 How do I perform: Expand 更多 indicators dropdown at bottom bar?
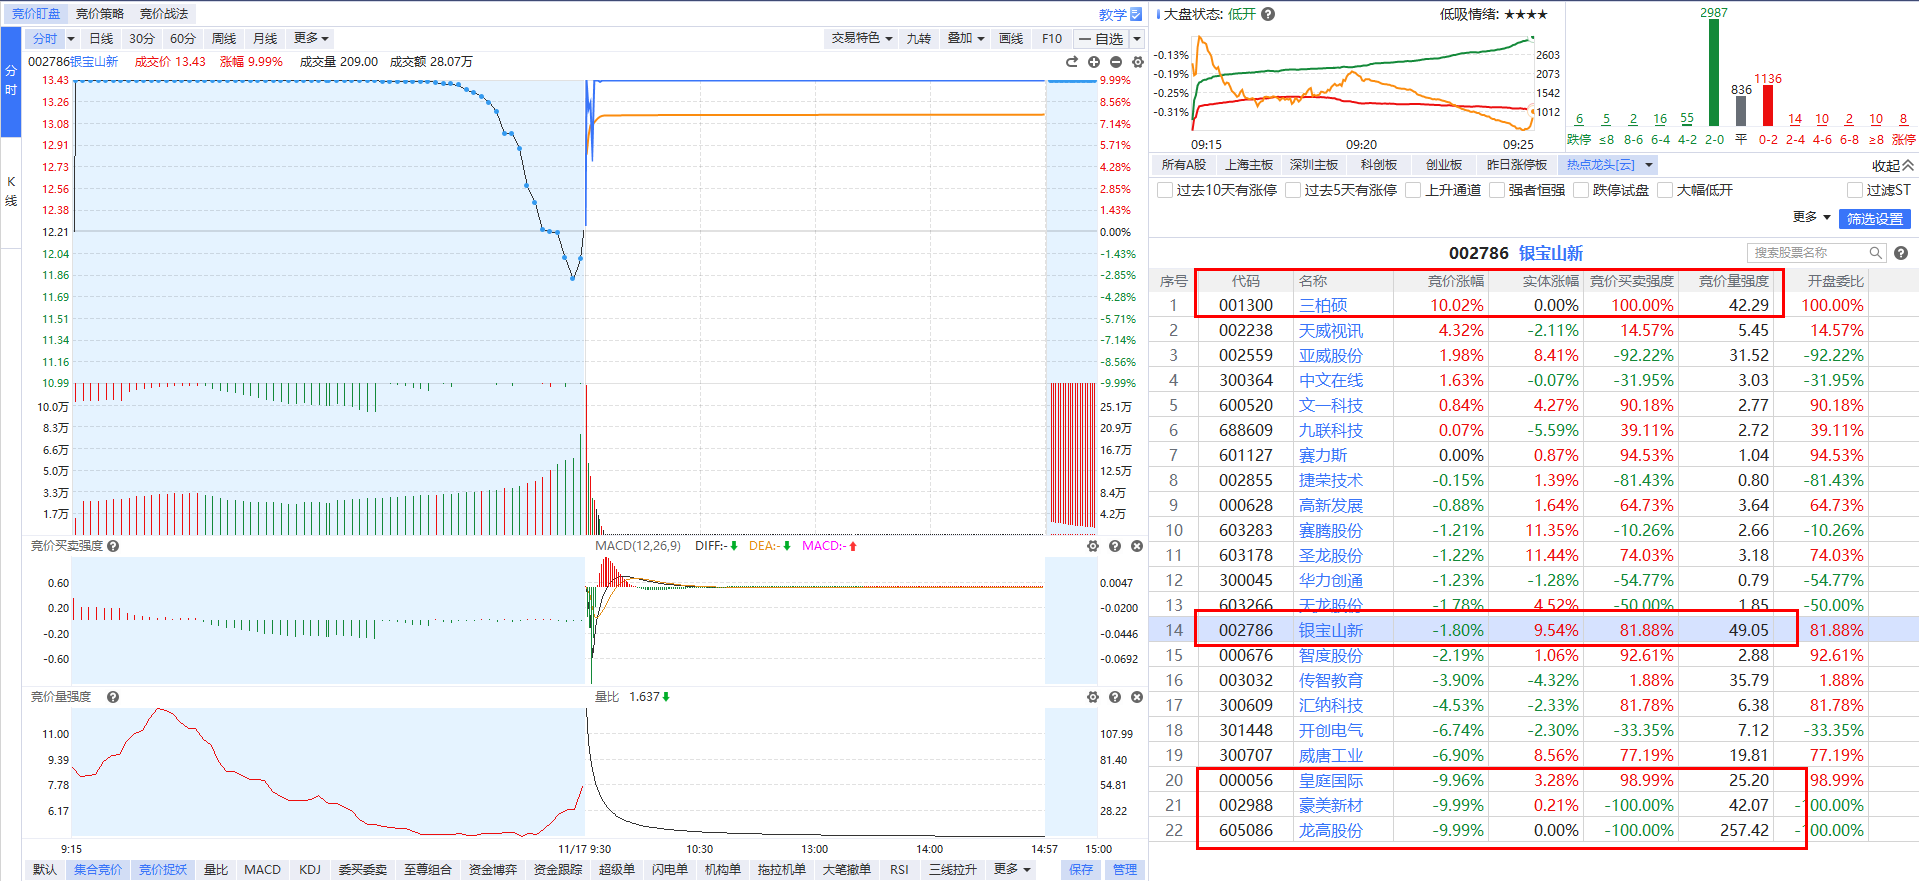pyautogui.click(x=1012, y=869)
